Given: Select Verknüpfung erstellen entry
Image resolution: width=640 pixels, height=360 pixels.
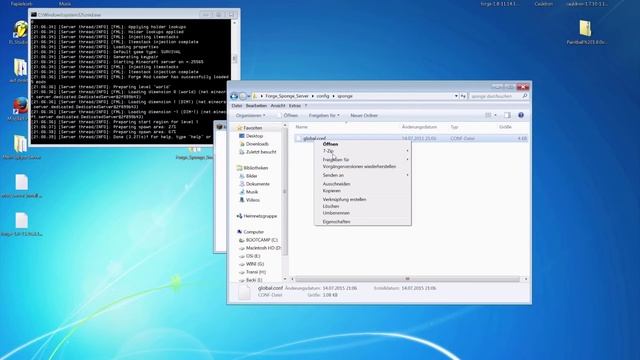Looking at the screenshot, I should [344, 200].
